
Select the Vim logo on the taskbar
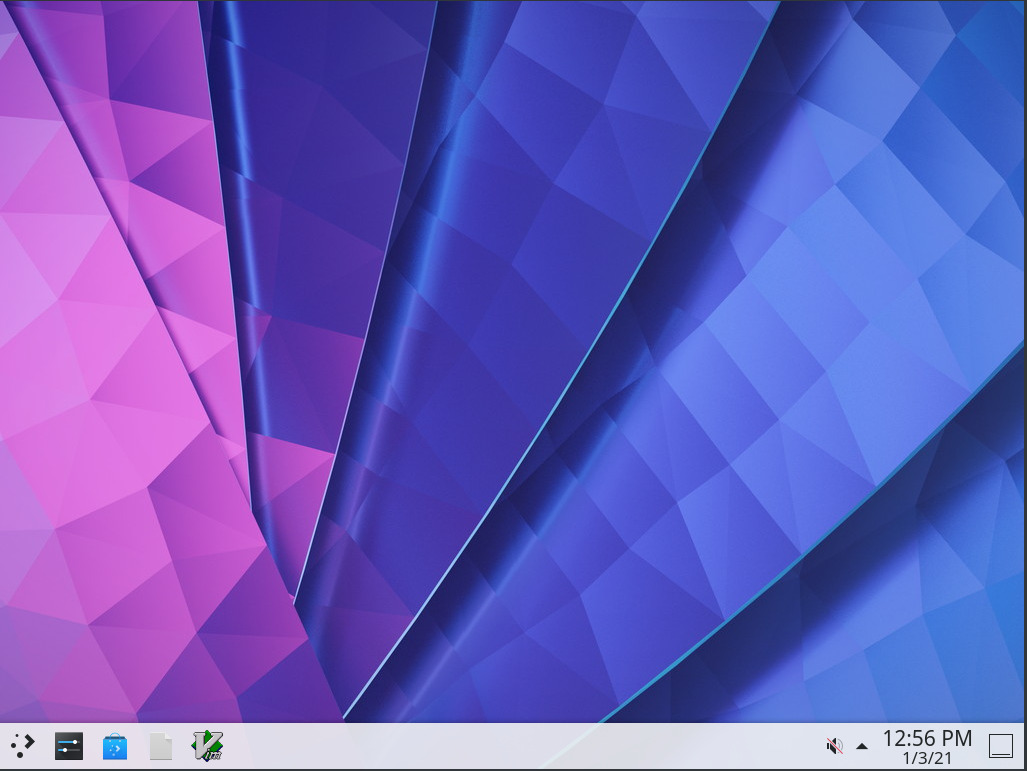pyautogui.click(x=206, y=744)
